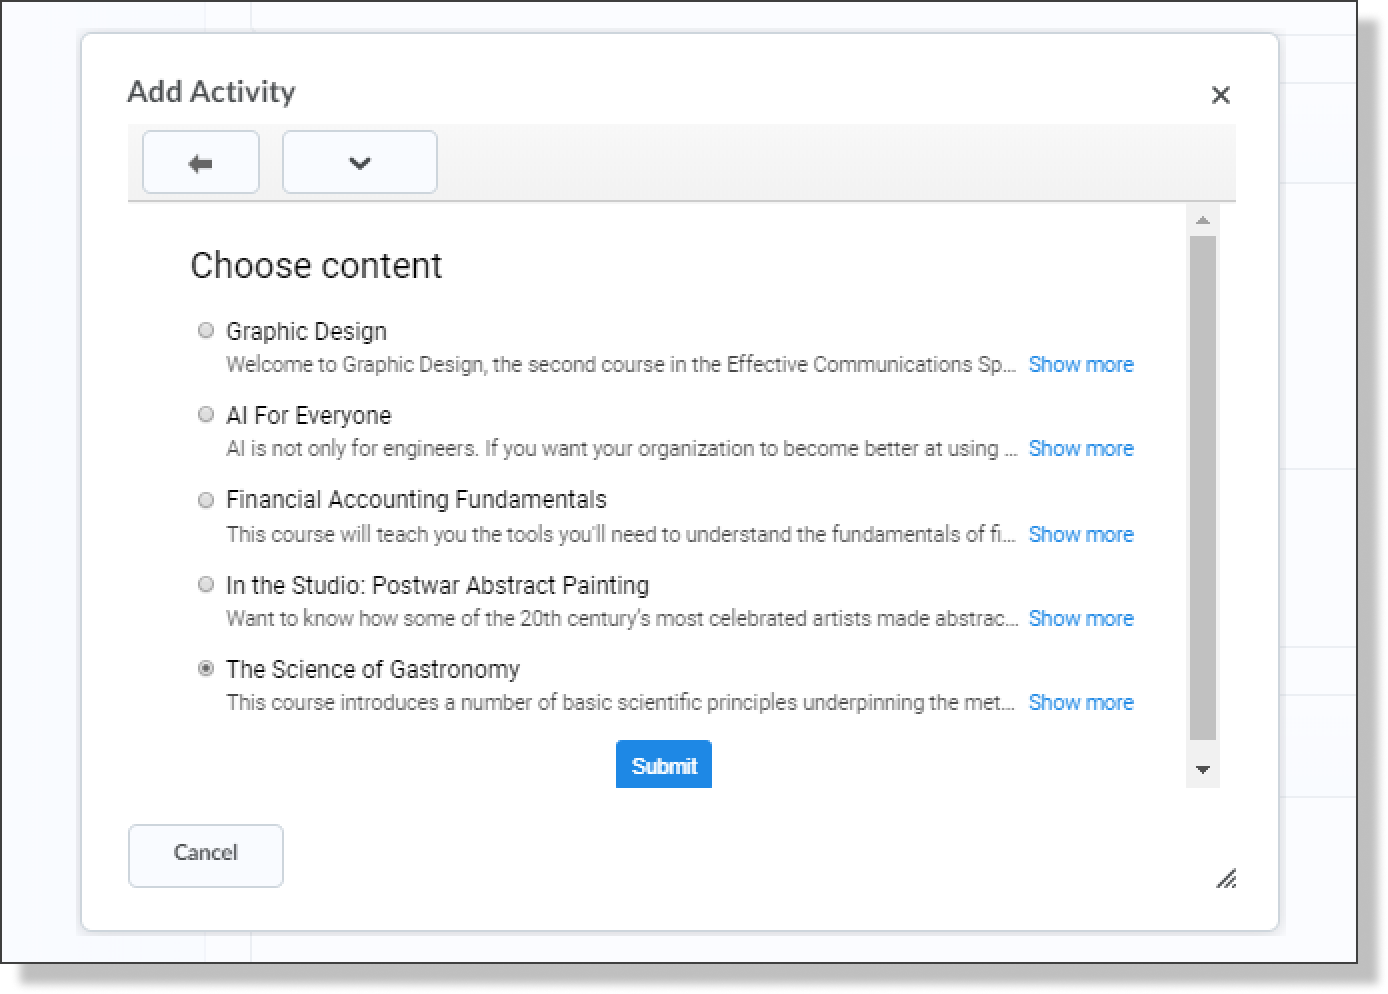Open the chevron dropdown in toolbar
Image resolution: width=1388 pixels, height=994 pixels.
[360, 162]
